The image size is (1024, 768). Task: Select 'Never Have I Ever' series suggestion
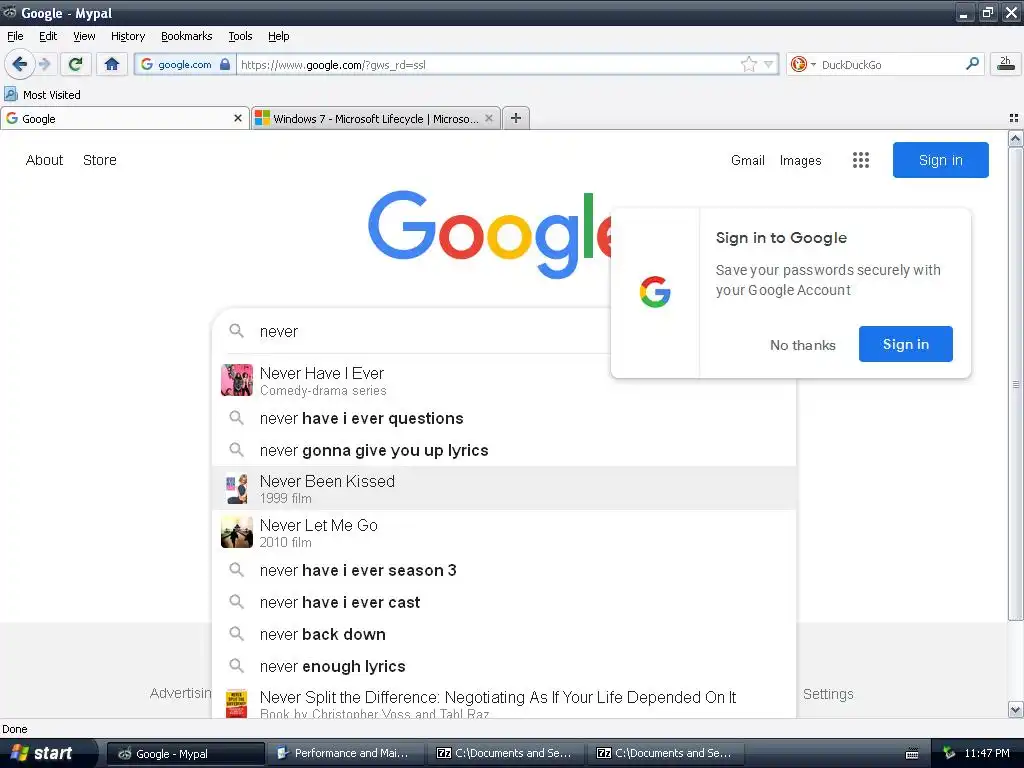[504, 380]
